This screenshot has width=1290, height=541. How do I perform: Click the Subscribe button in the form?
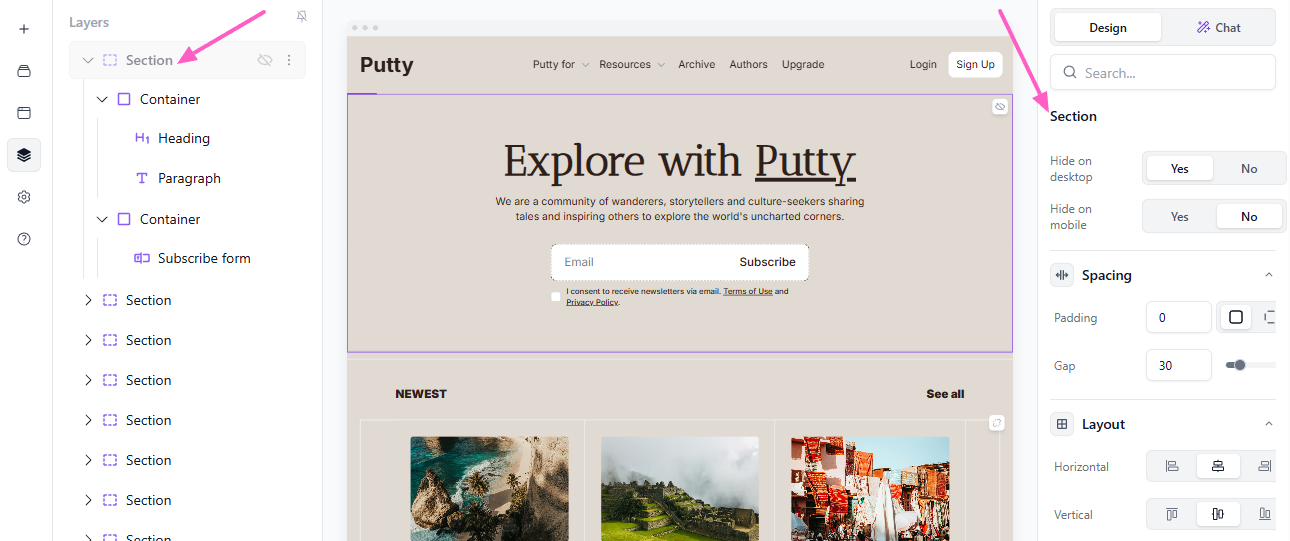pyautogui.click(x=768, y=262)
